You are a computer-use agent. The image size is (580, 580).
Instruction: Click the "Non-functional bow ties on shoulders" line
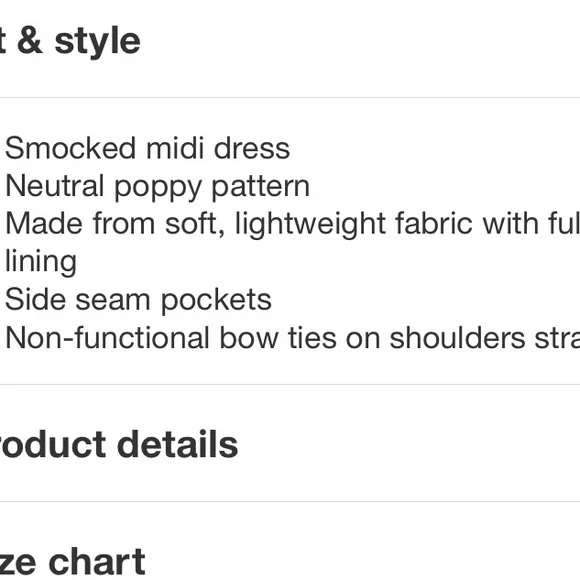(x=293, y=338)
